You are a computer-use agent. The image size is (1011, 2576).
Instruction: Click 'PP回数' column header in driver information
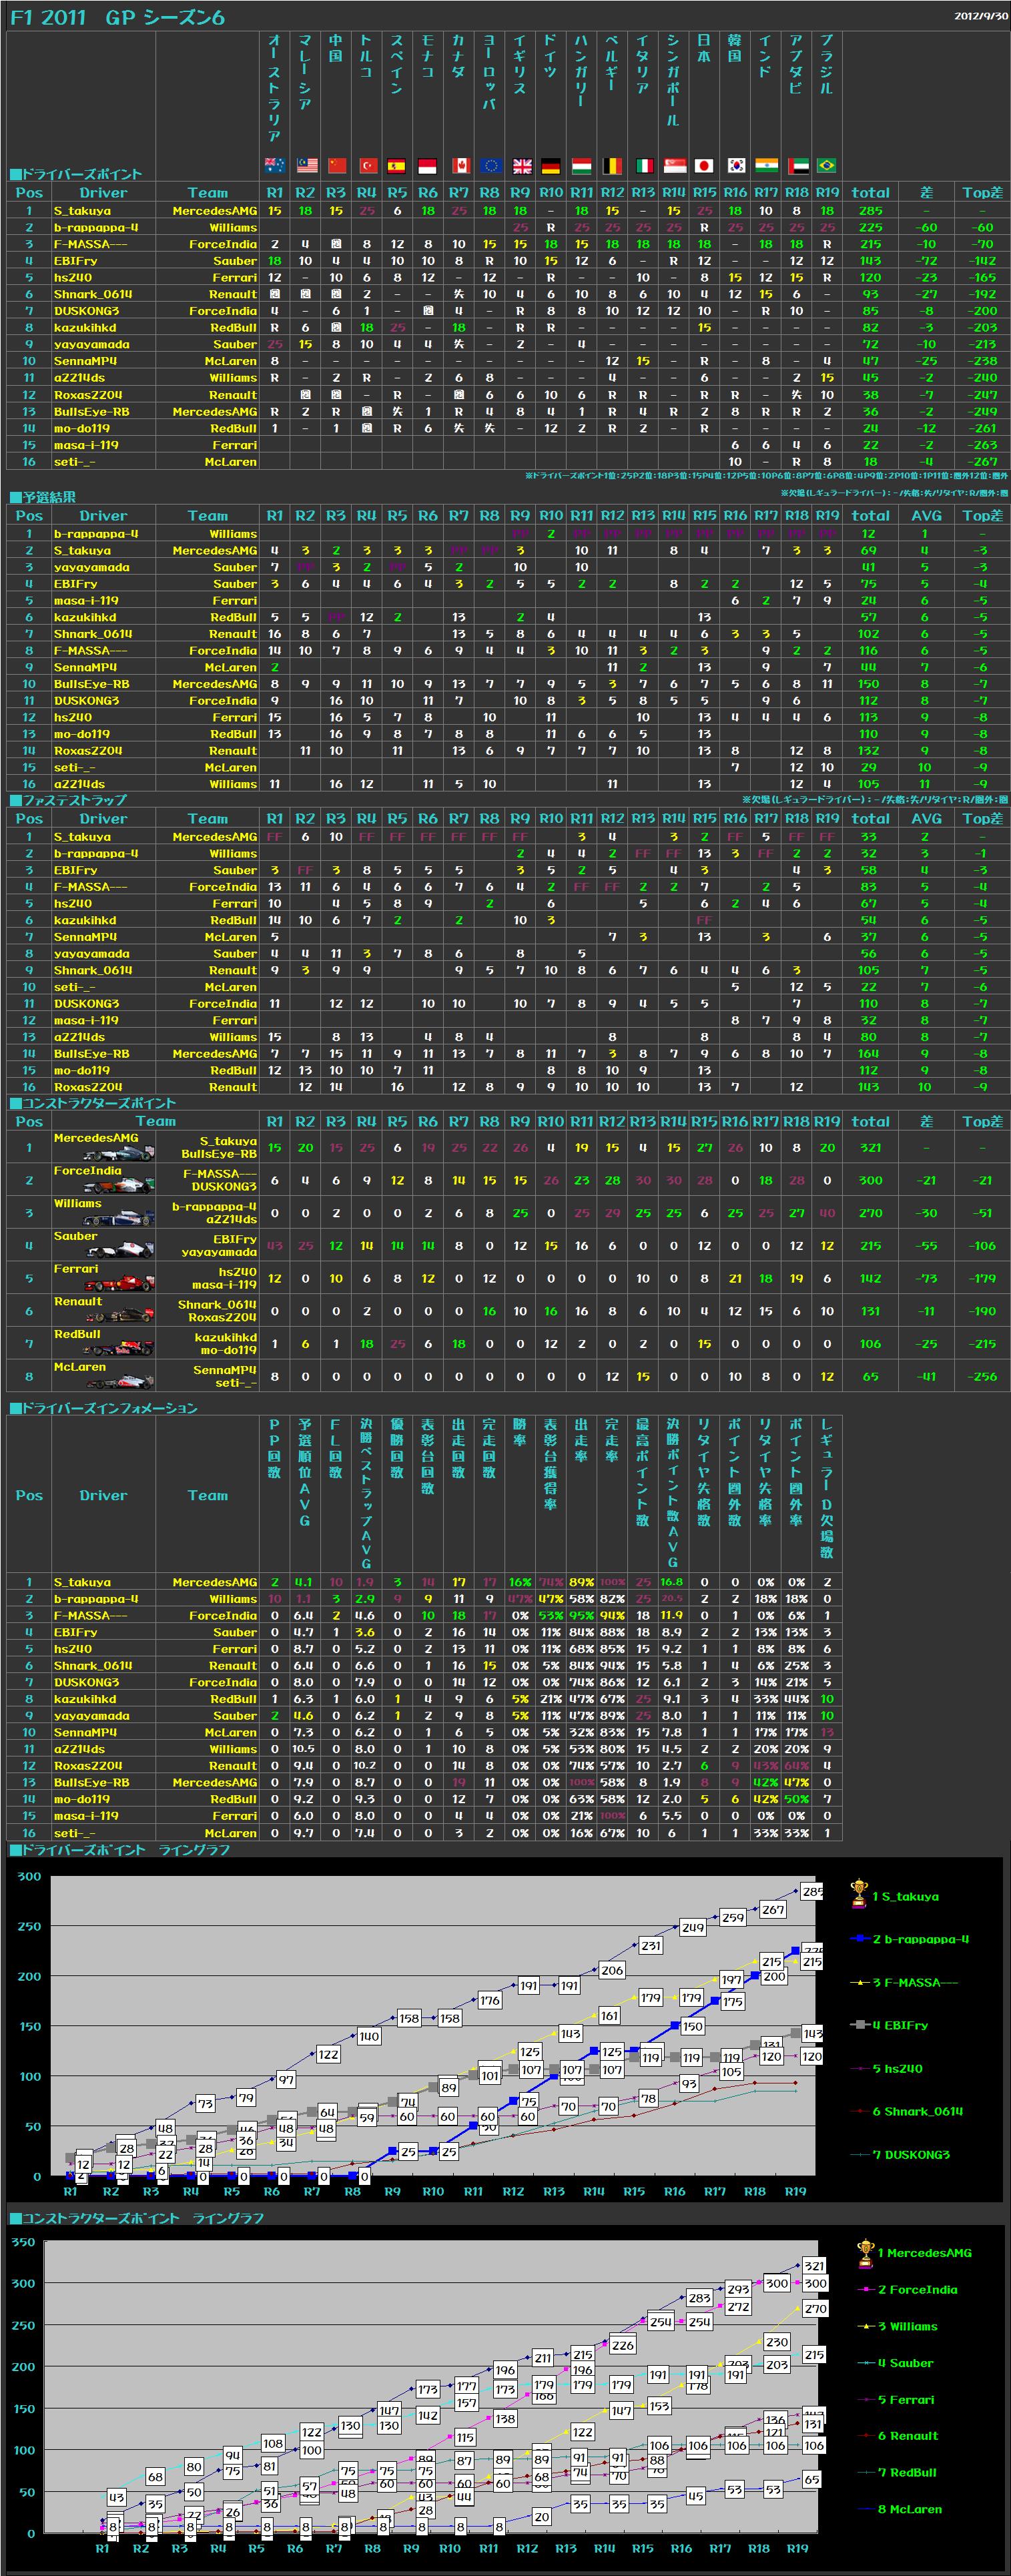(275, 1448)
